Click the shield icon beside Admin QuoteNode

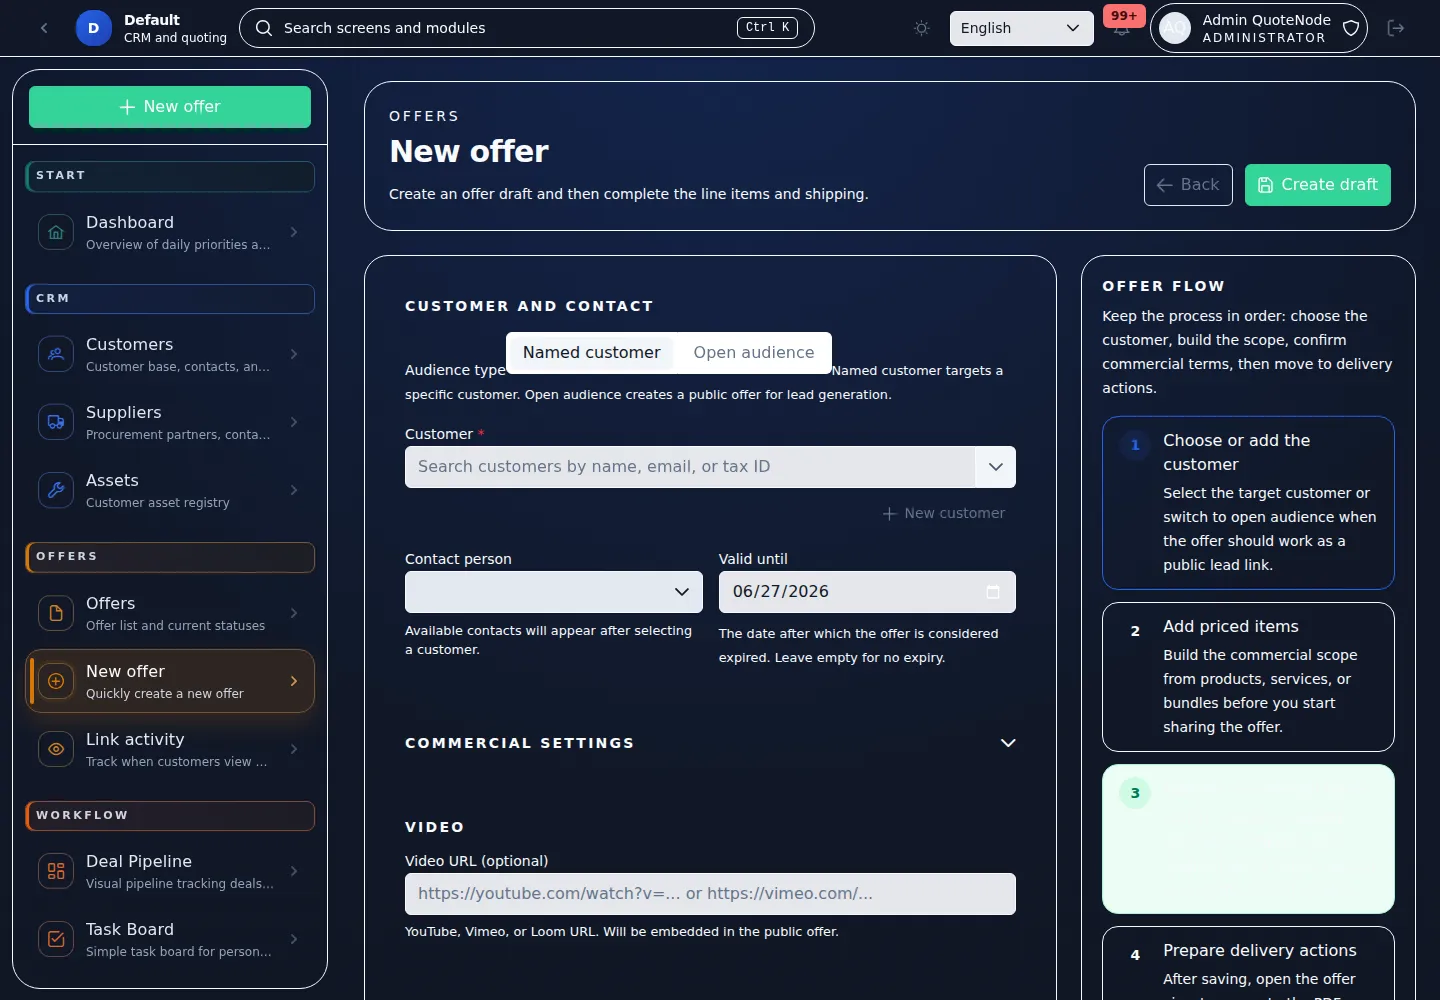click(1351, 28)
